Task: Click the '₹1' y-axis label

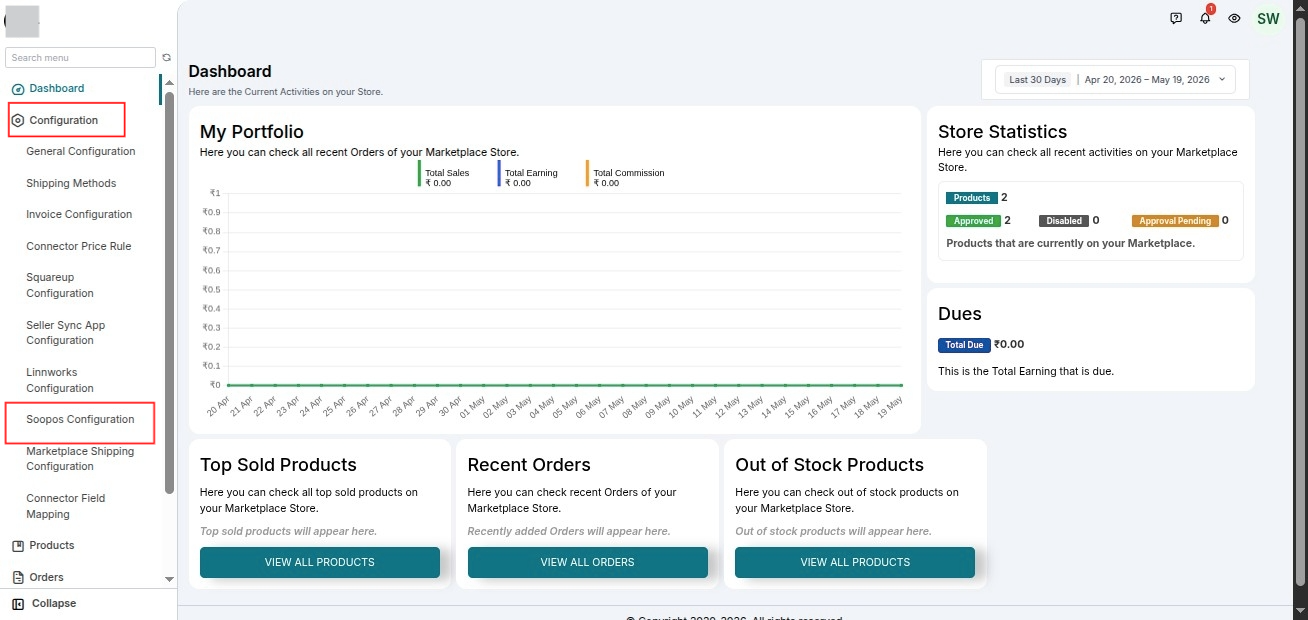Action: [214, 193]
